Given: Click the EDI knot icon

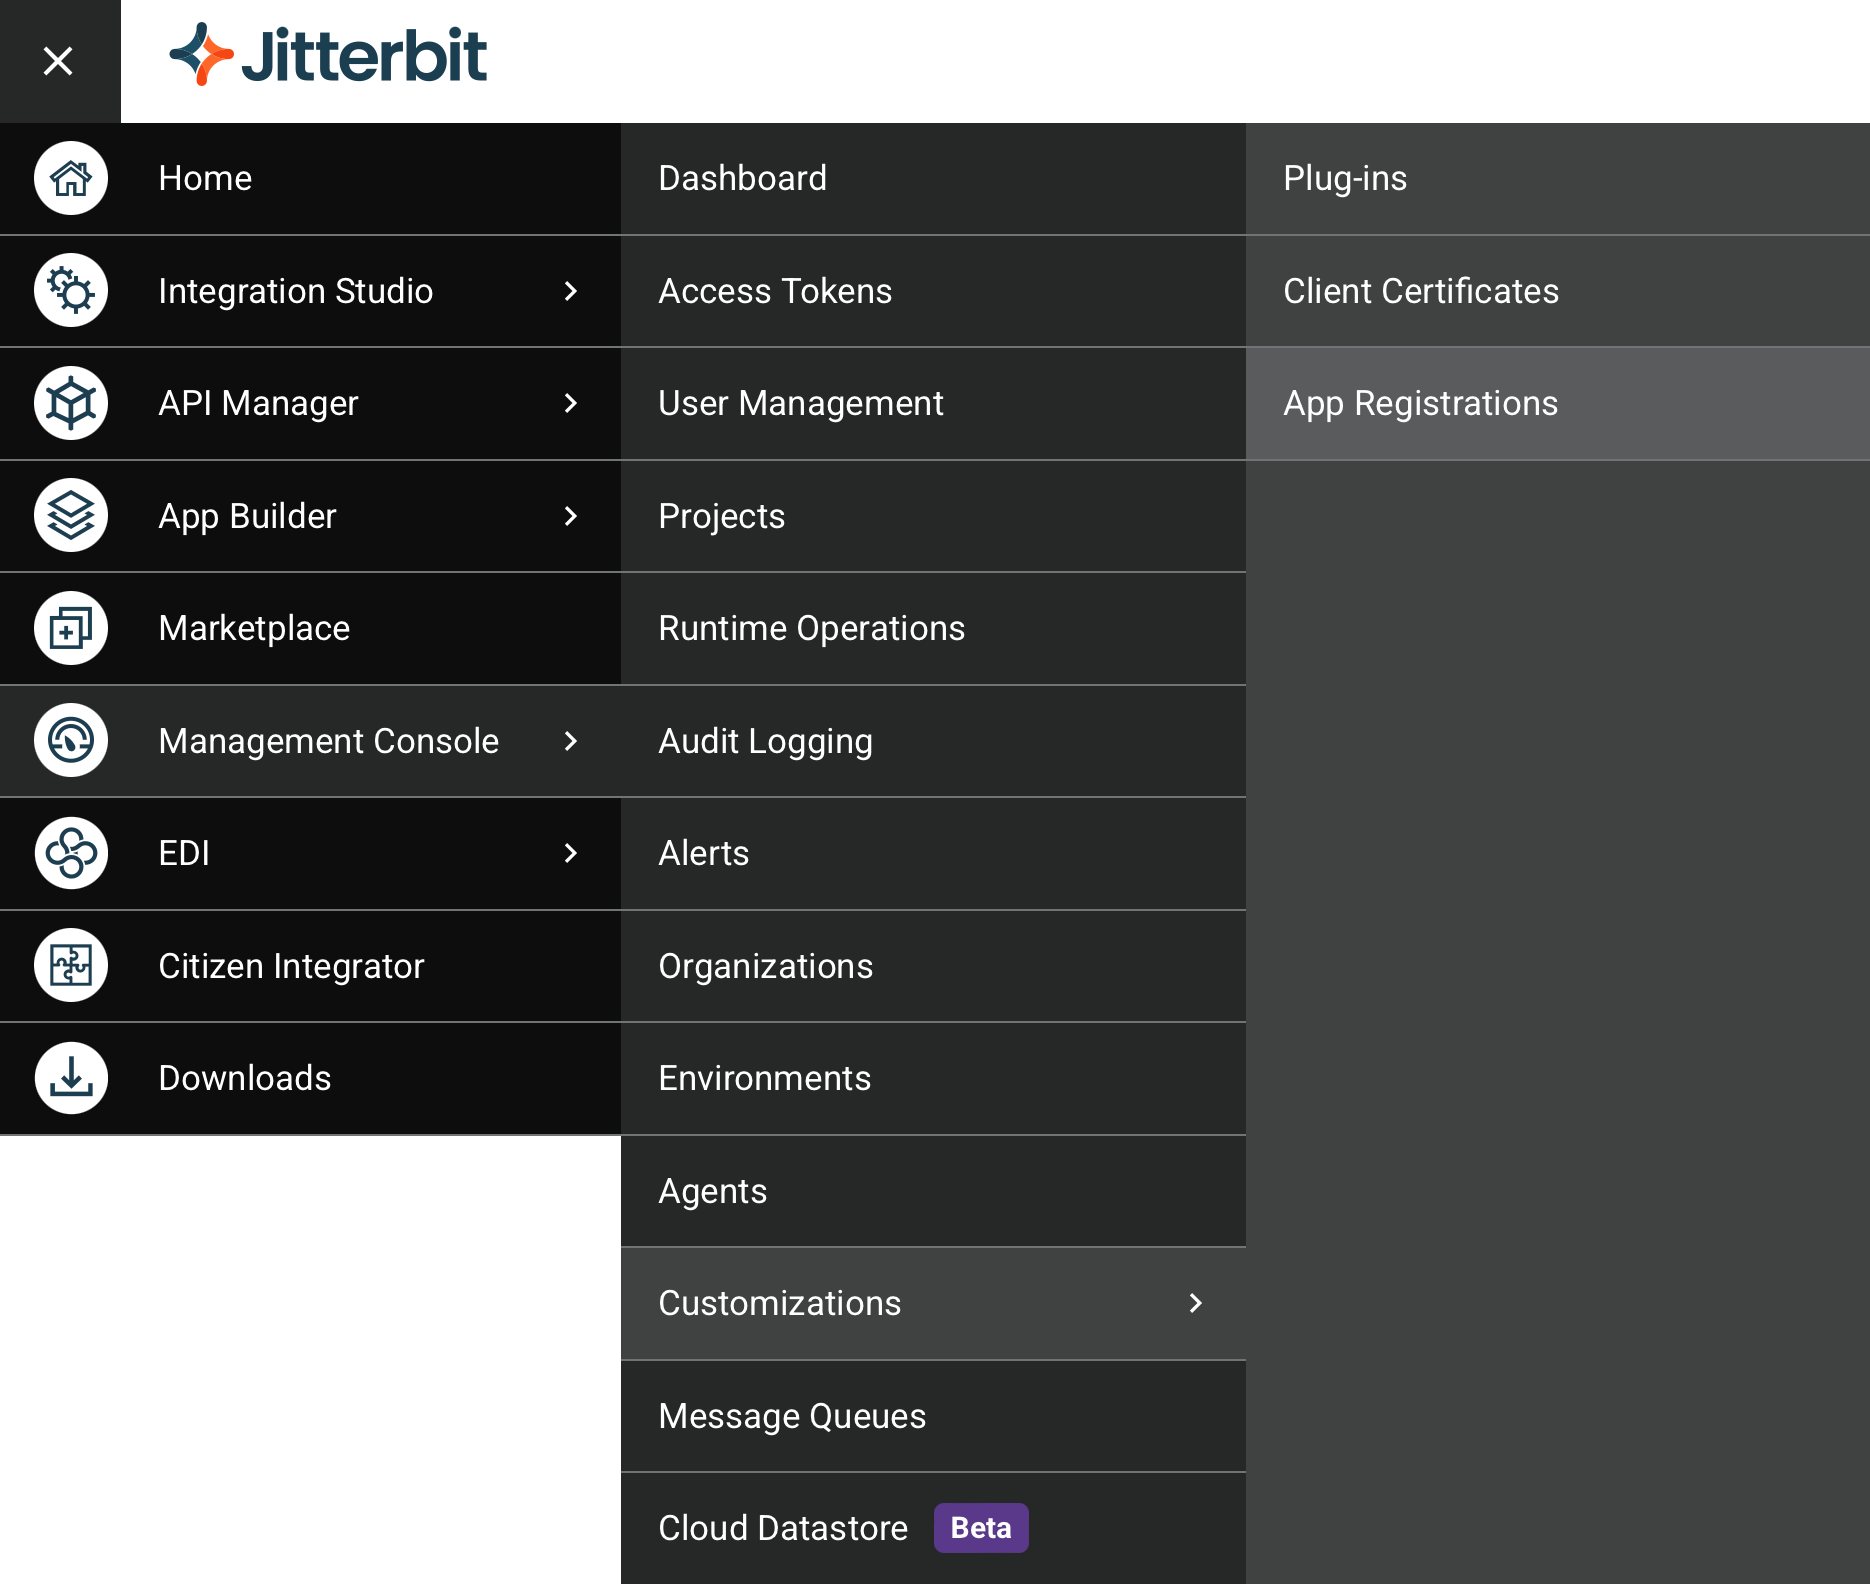Looking at the screenshot, I should tap(71, 853).
